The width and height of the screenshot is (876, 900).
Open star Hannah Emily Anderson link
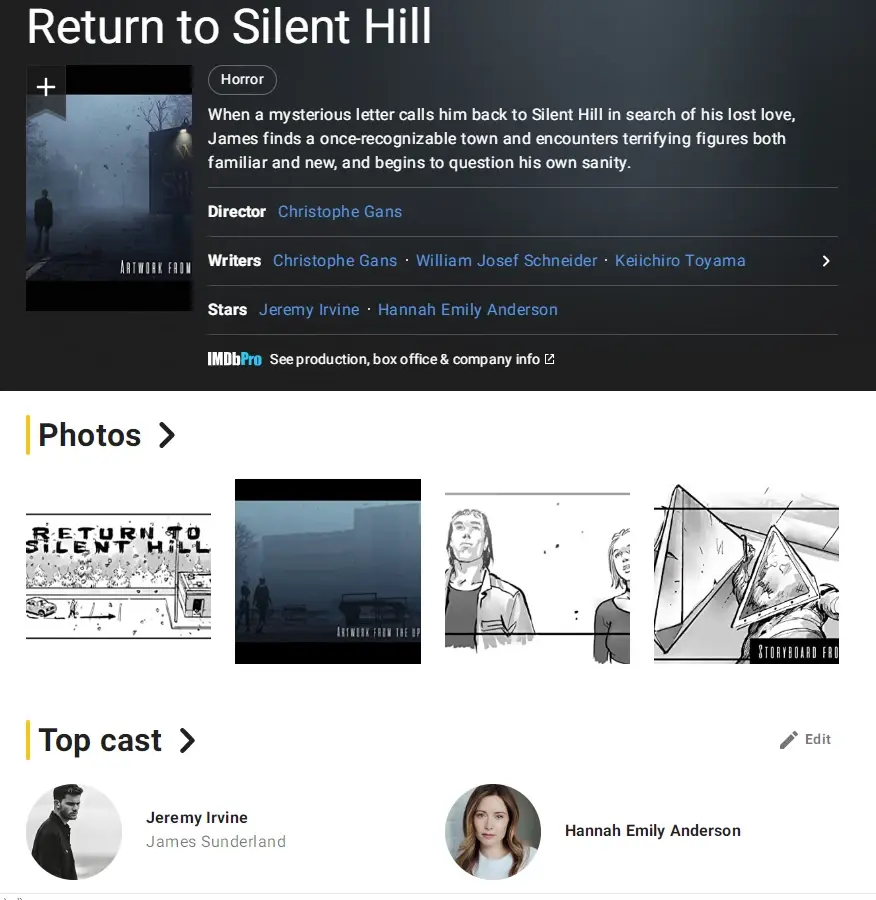(x=467, y=310)
